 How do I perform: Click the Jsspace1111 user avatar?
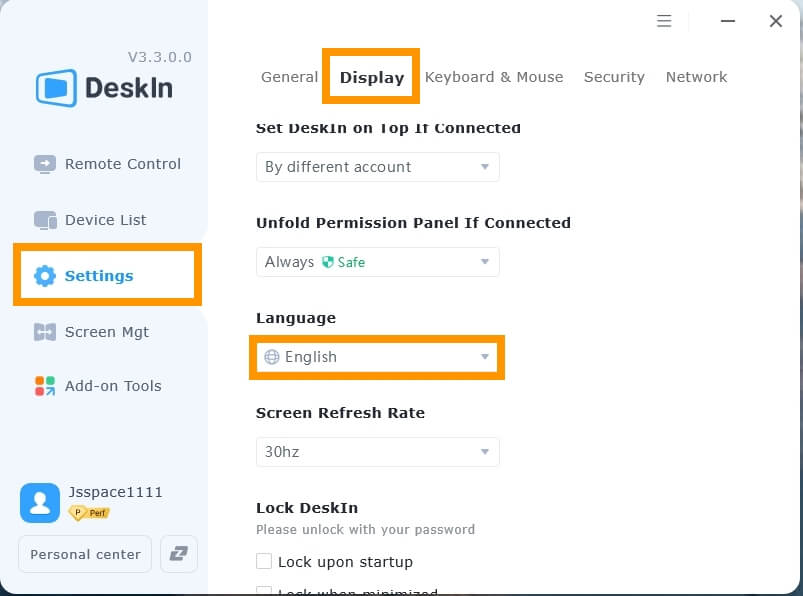[40, 503]
